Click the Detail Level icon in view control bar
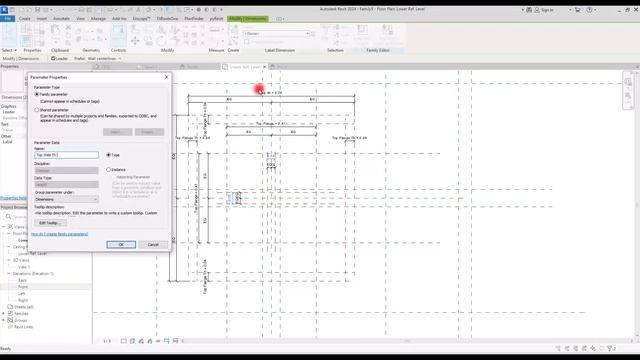640x360 pixels. 123,341
